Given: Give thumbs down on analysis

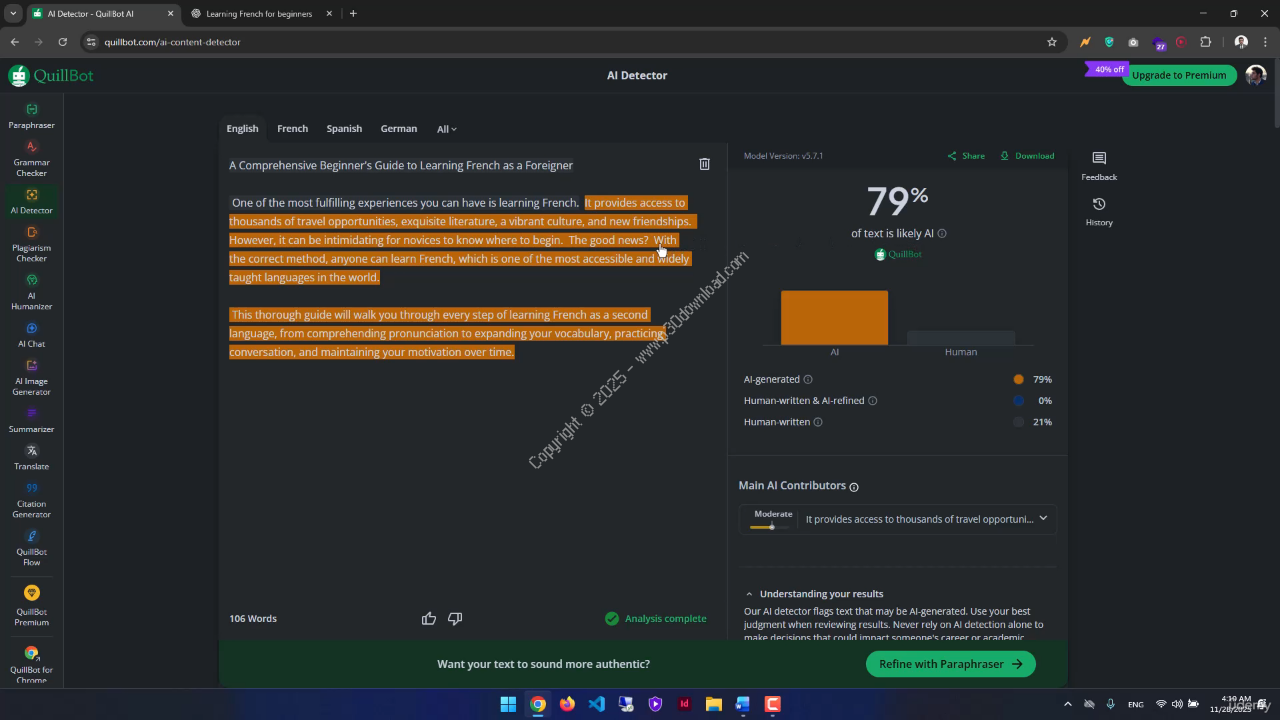Looking at the screenshot, I should click(455, 619).
